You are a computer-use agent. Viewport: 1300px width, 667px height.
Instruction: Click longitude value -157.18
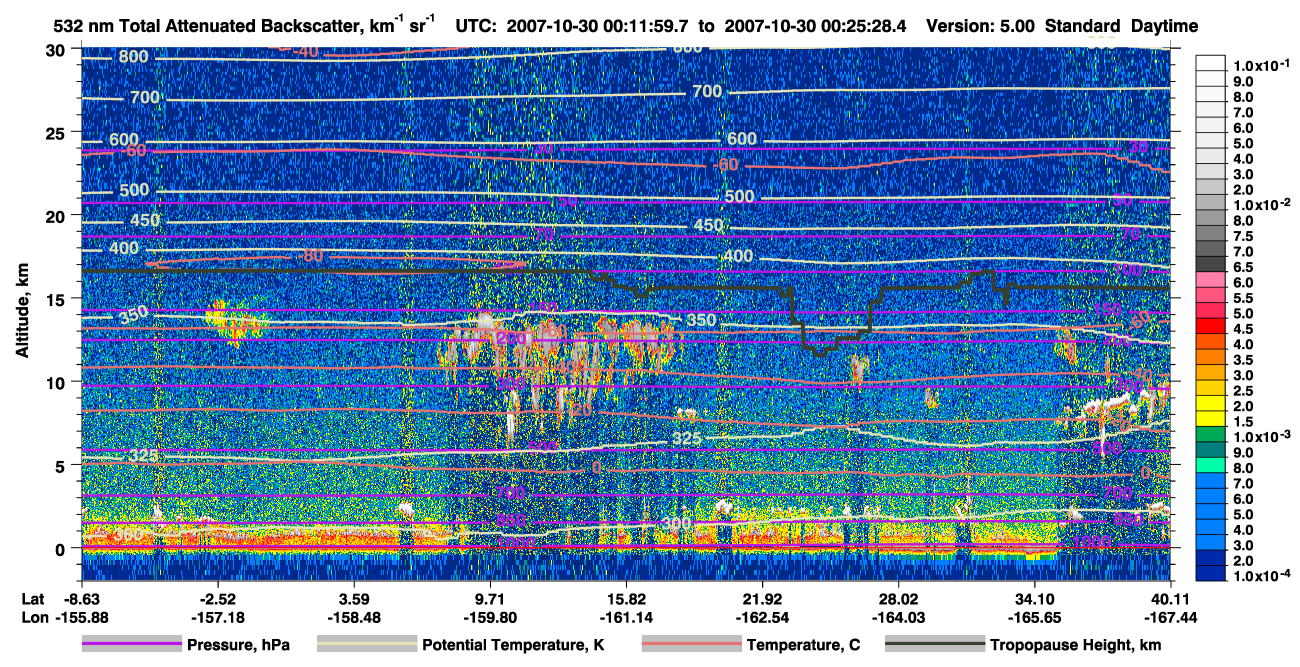(x=218, y=617)
